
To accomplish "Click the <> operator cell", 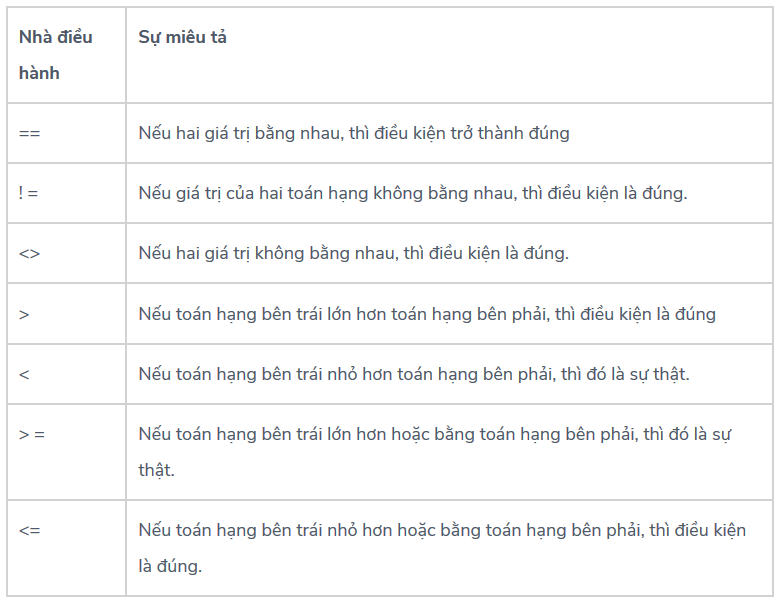I will 29,253.
